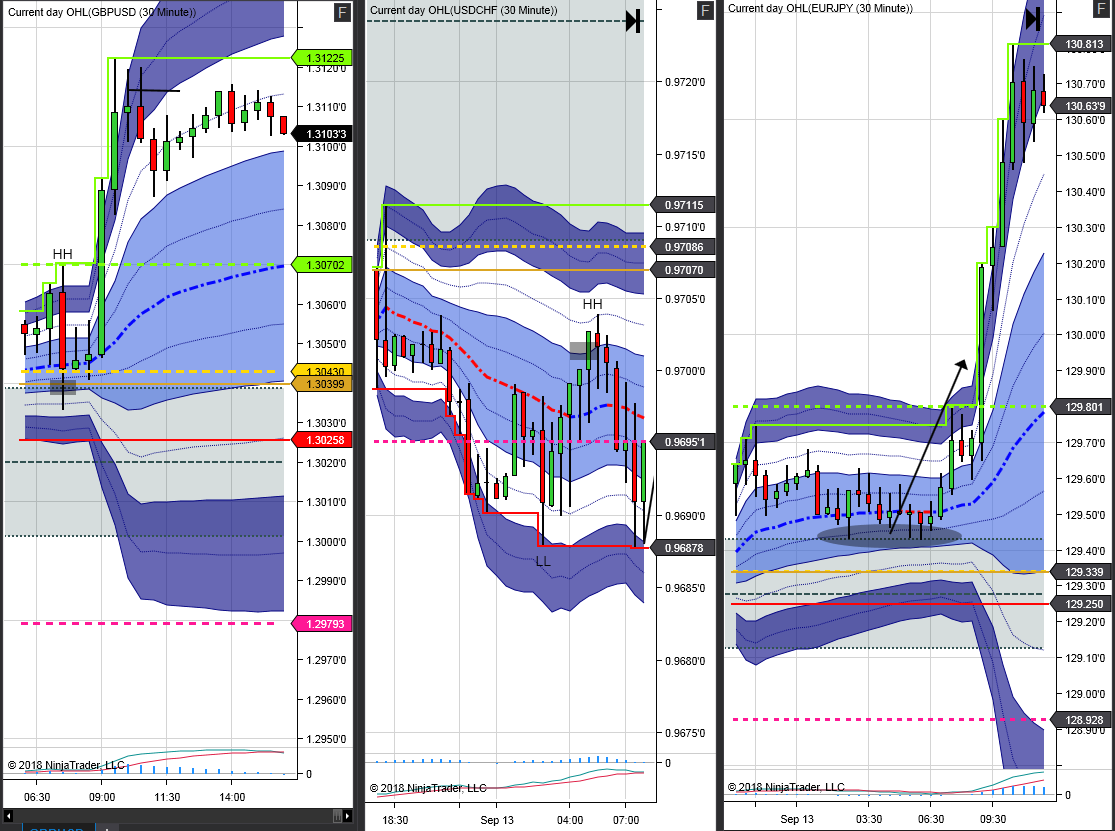Click the 130.00'0 axis value in EURJPY chart
The image size is (1115, 831).
[1085, 335]
